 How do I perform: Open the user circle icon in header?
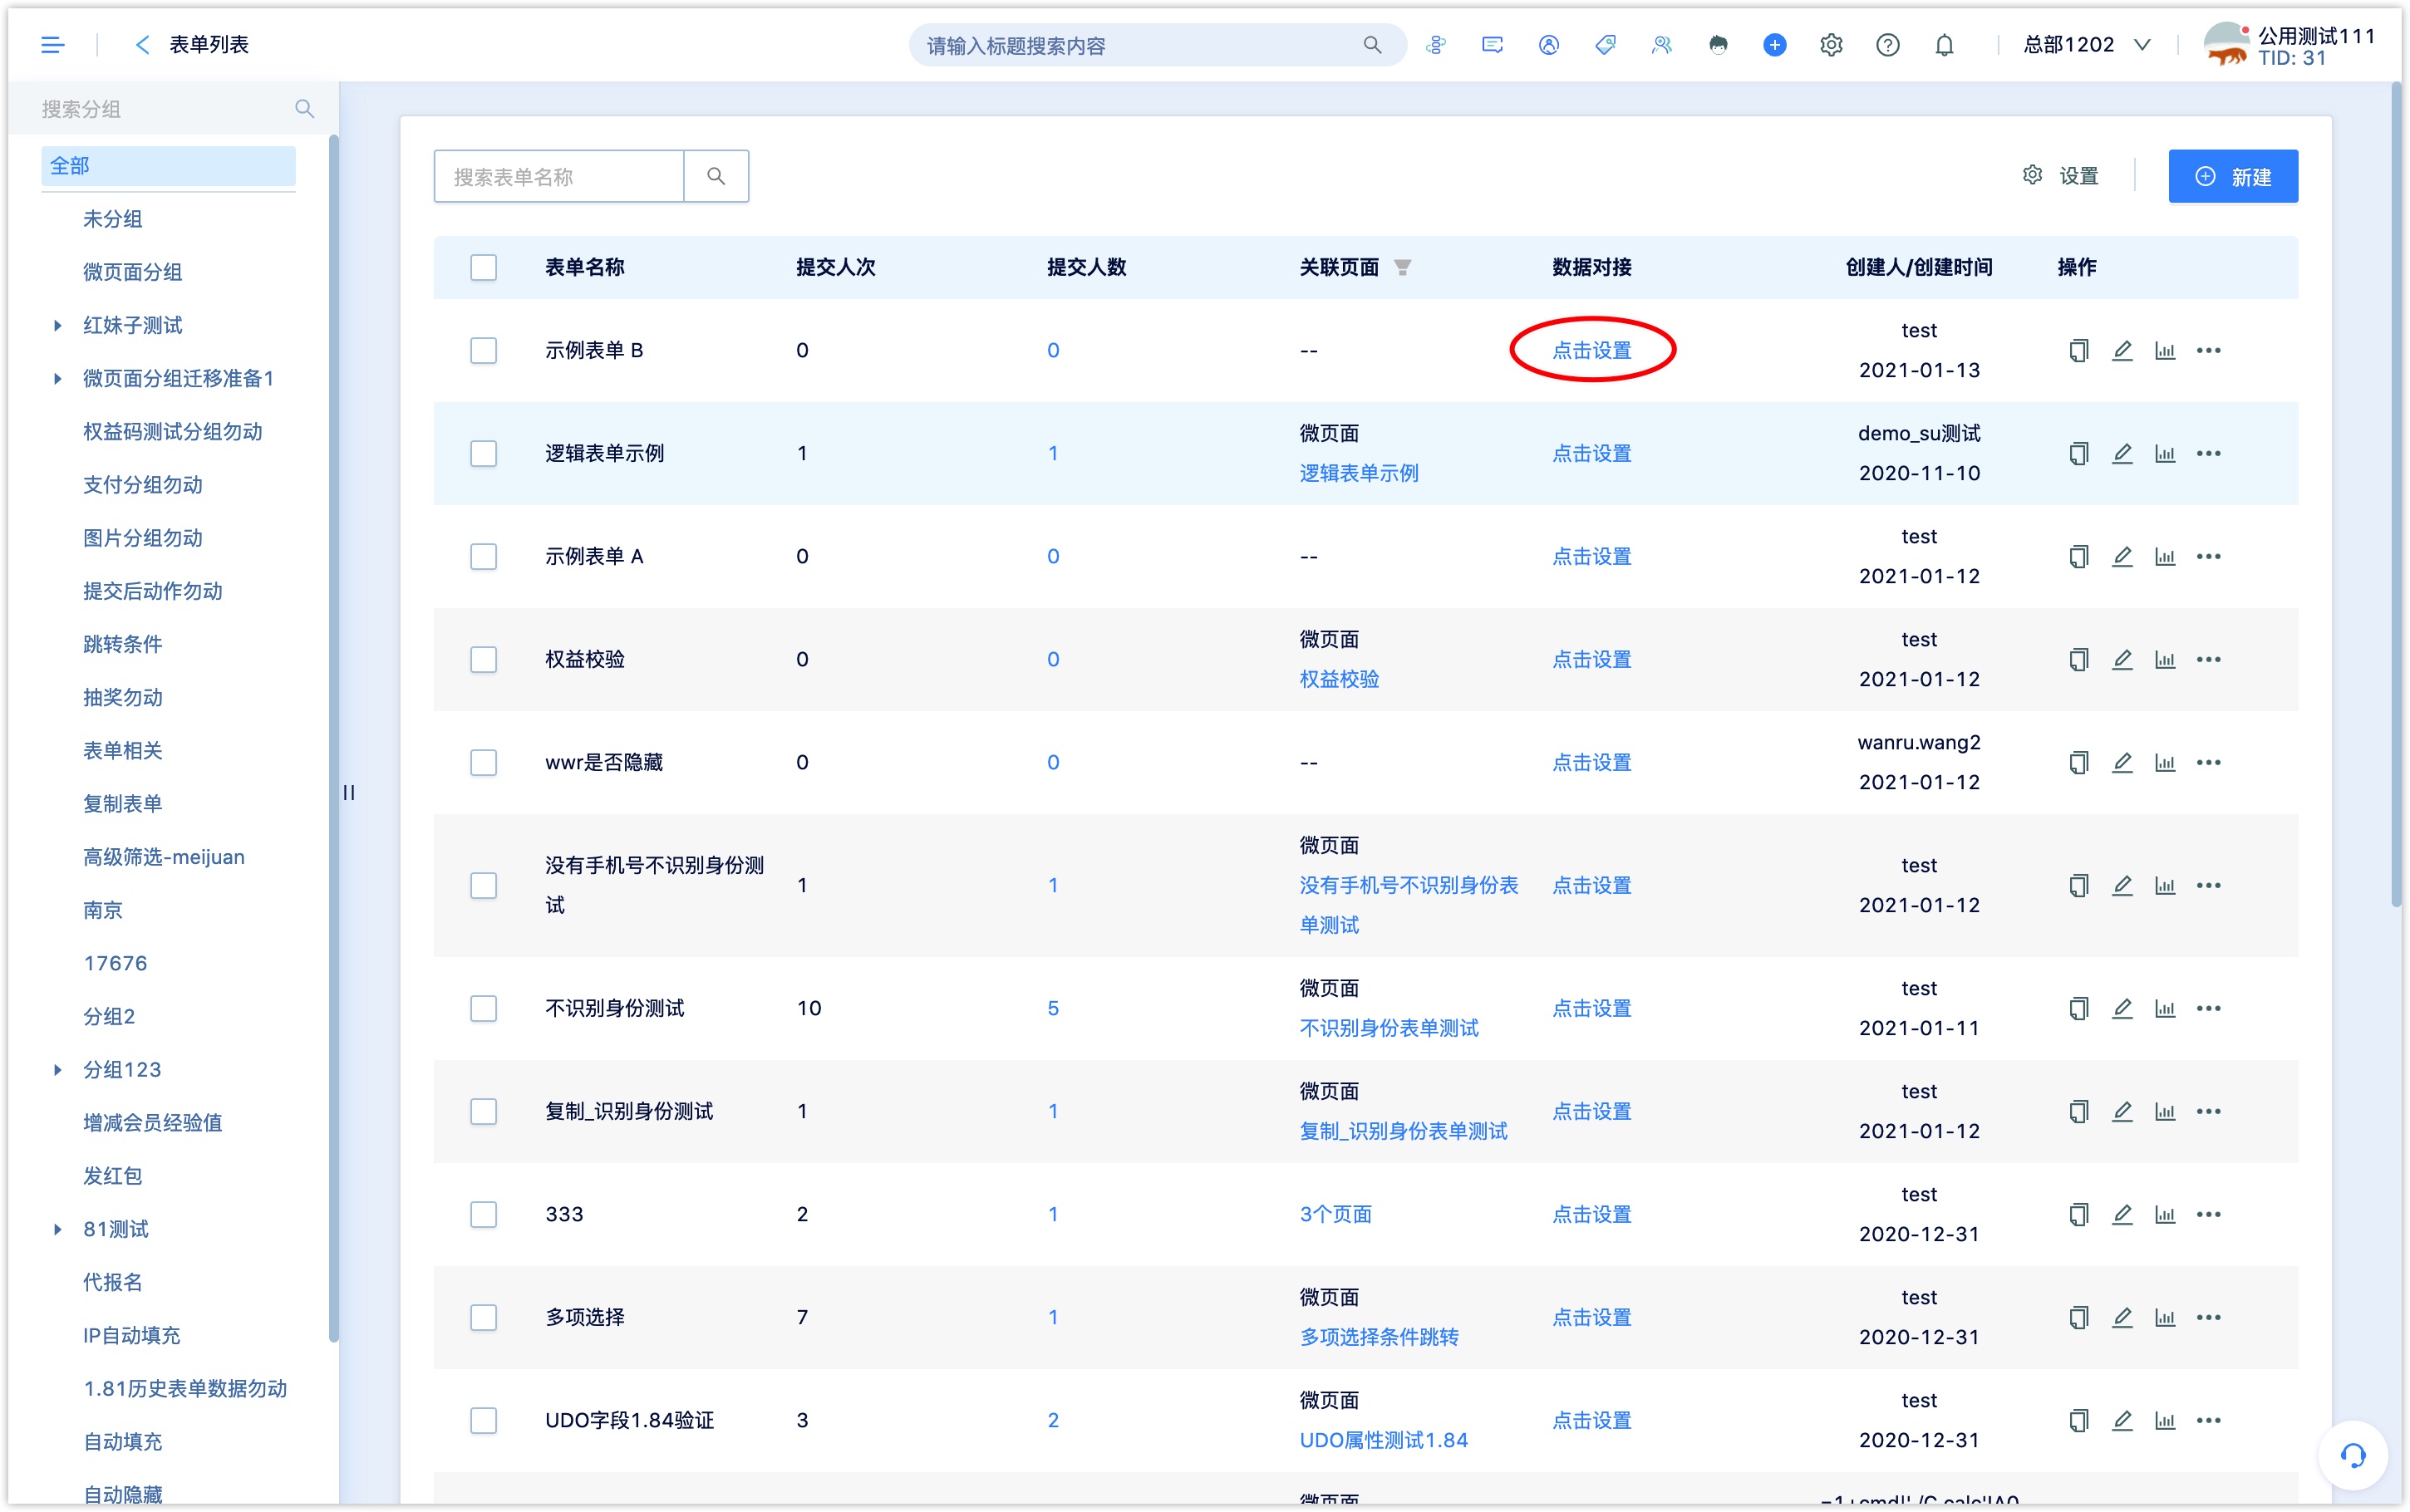[x=1548, y=45]
